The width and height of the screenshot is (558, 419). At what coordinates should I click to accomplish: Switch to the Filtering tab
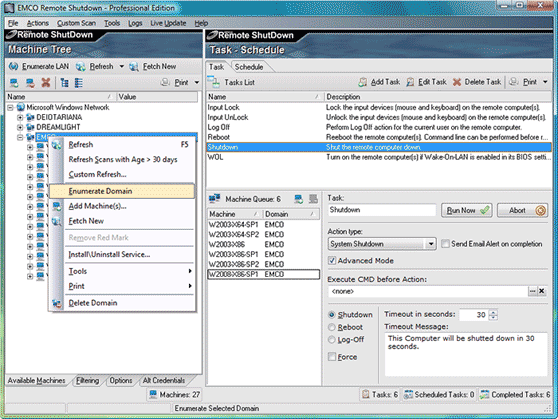tap(88, 381)
